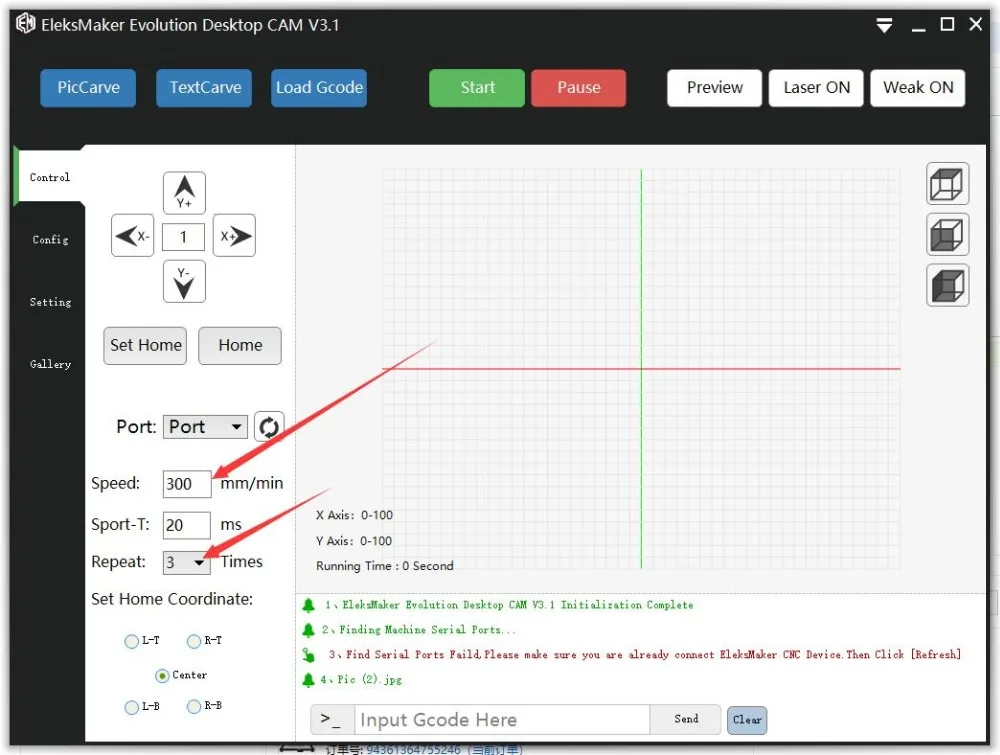
Task: Jog the laser with Y- arrow
Action: 184,281
